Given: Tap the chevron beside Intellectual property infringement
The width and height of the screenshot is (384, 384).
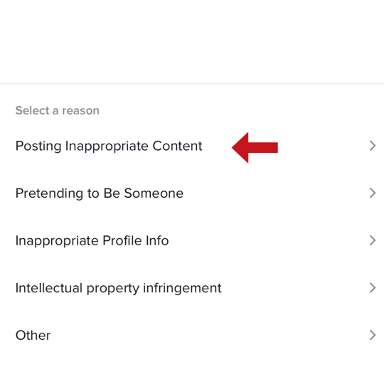Looking at the screenshot, I should coord(373,288).
